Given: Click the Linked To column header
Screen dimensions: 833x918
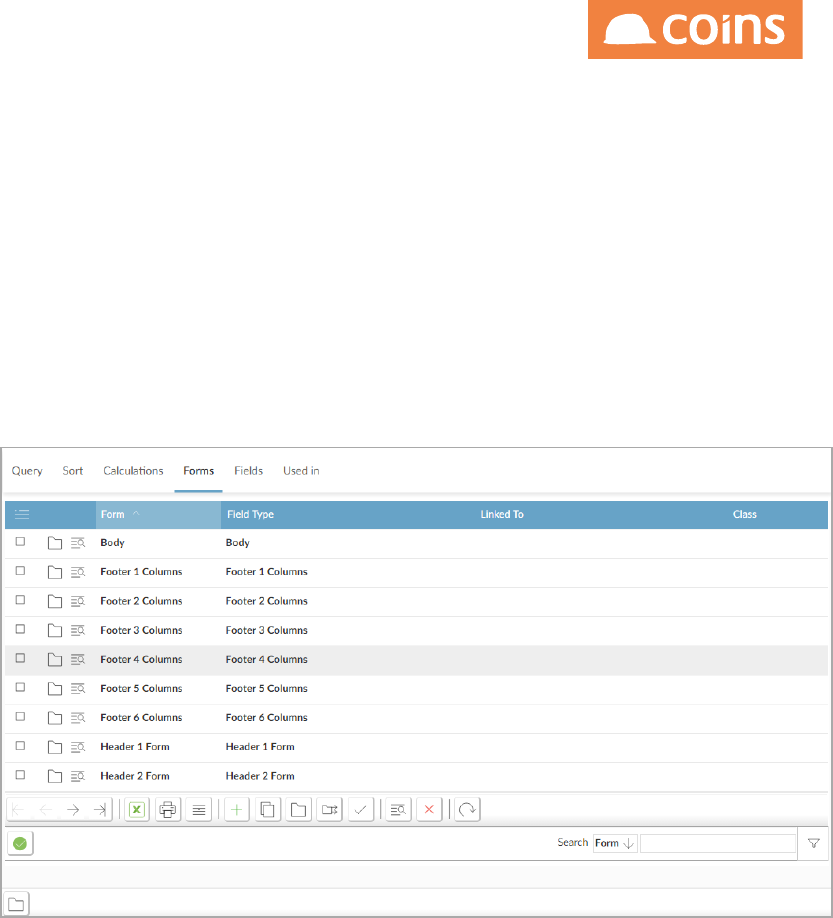Looking at the screenshot, I should point(502,515).
